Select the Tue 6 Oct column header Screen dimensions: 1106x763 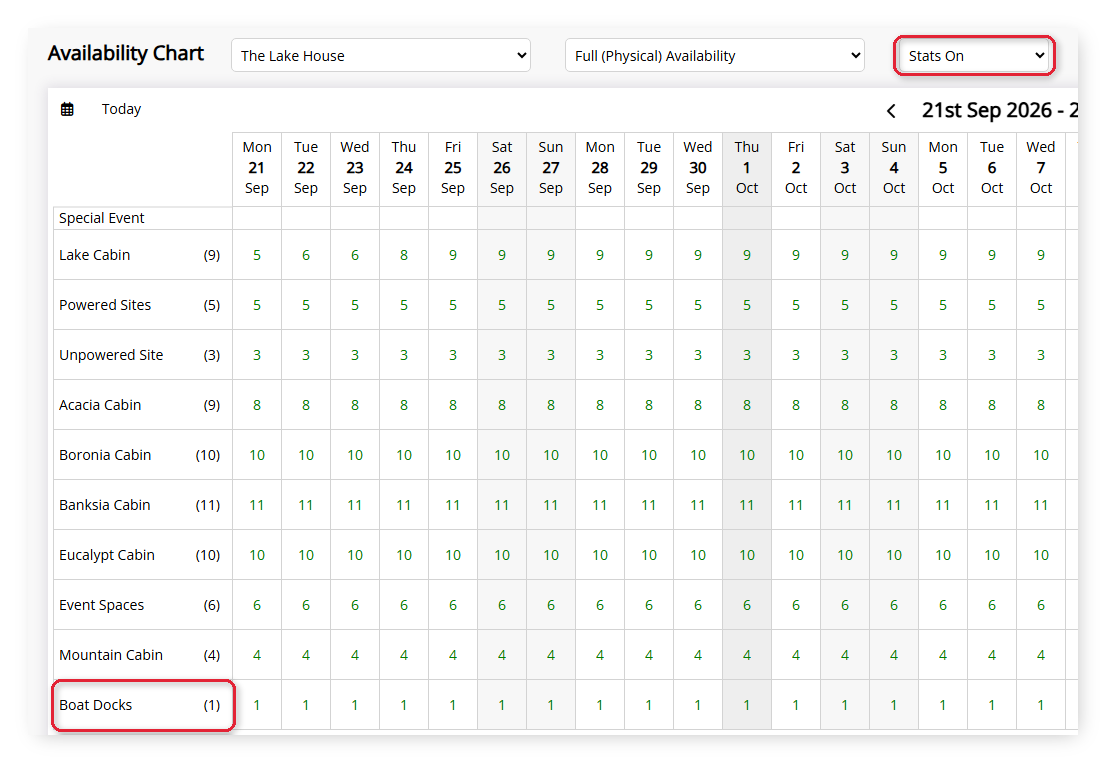pos(992,168)
